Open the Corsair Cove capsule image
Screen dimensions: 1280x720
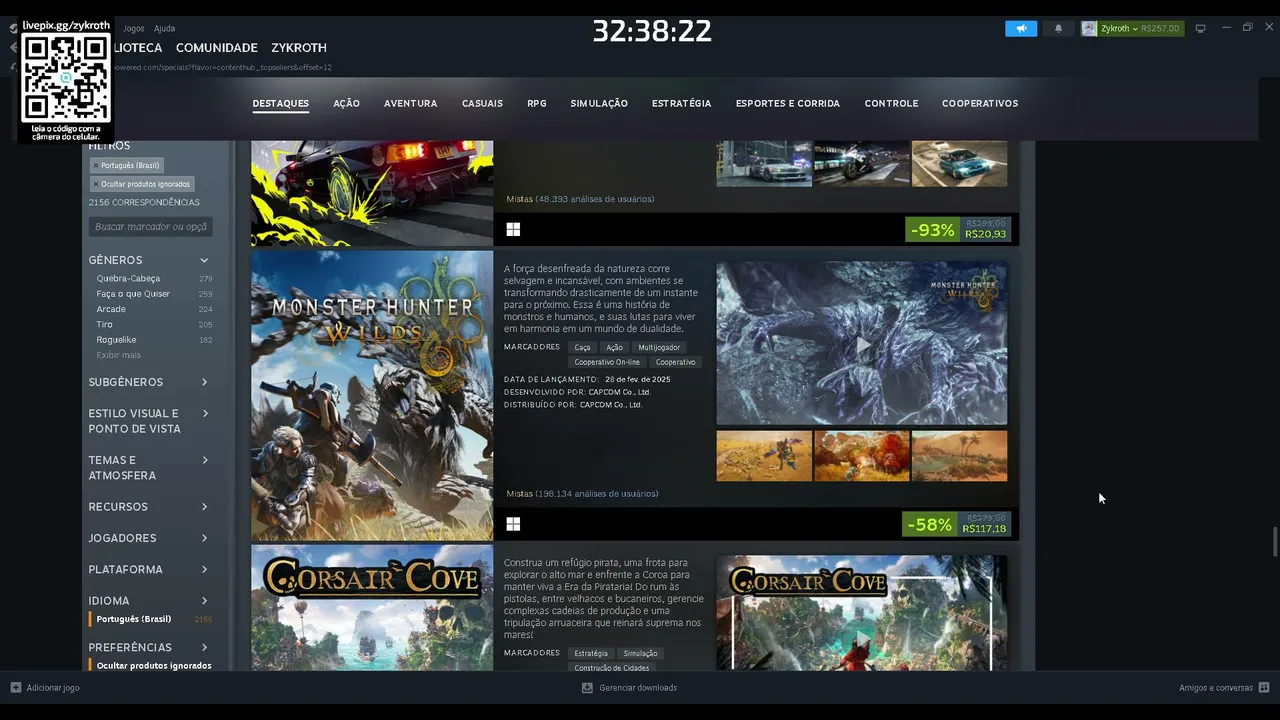tap(372, 608)
